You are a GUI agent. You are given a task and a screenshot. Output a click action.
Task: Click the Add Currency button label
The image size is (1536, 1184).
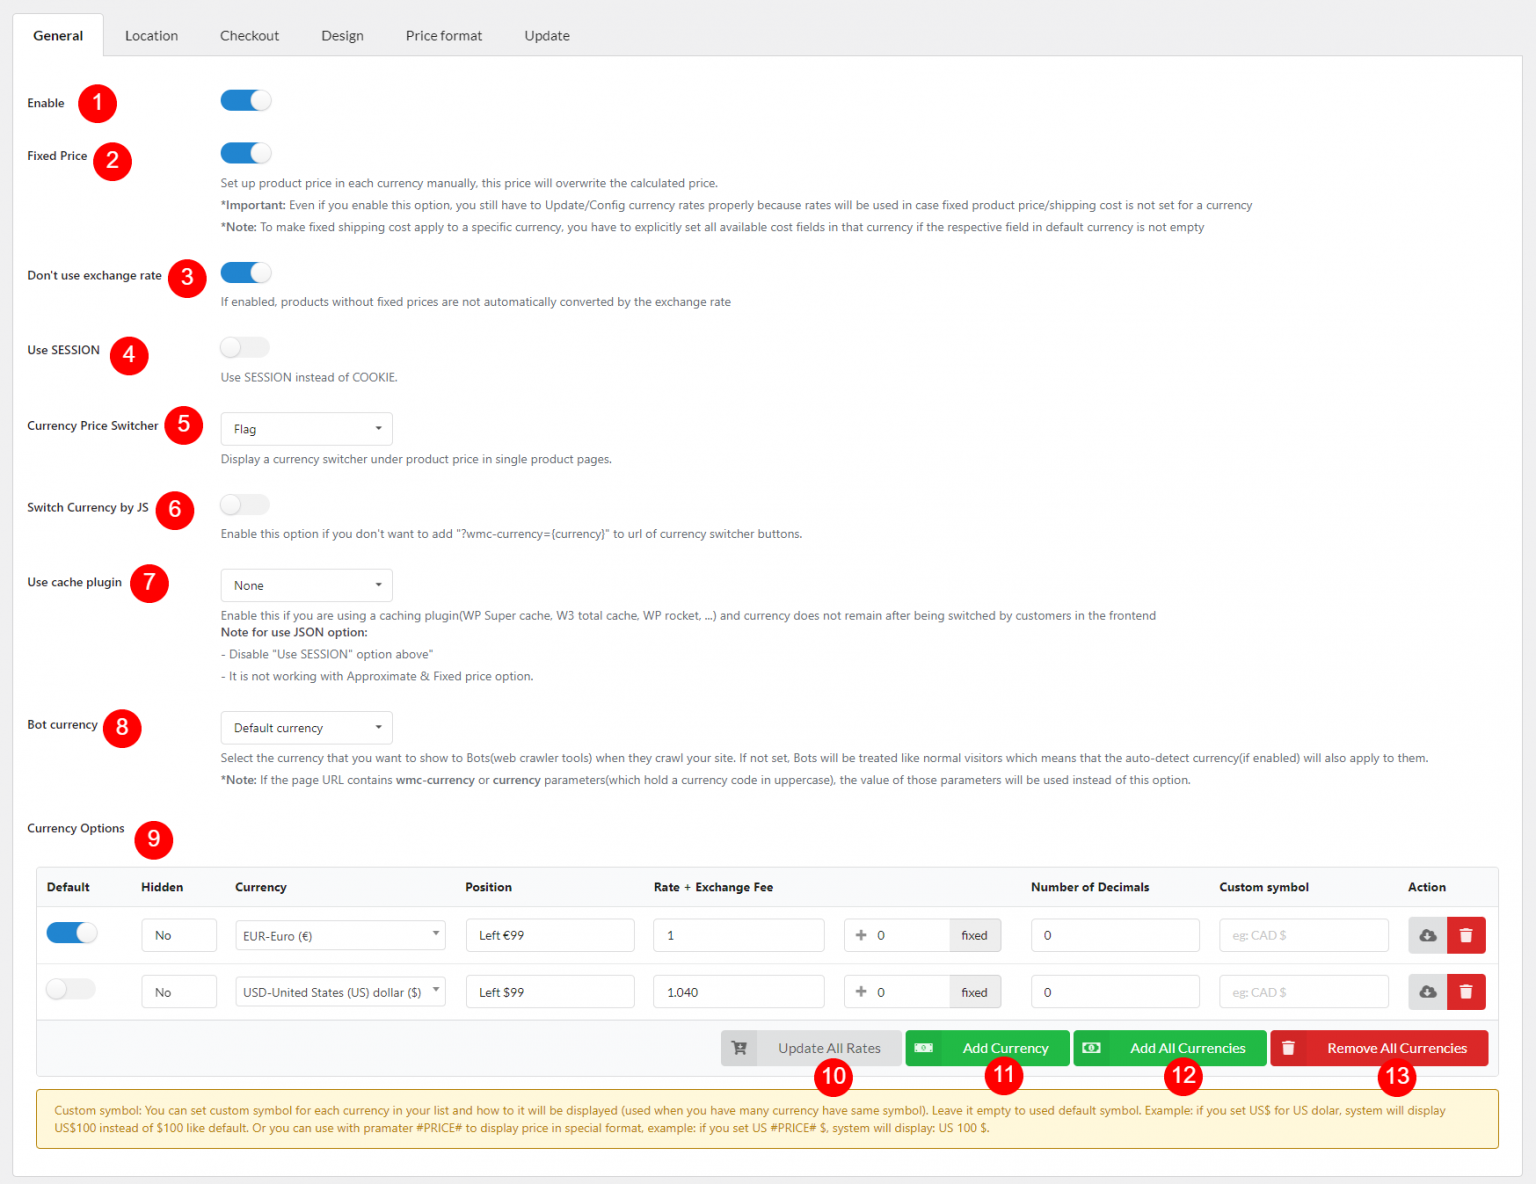pyautogui.click(x=1005, y=1048)
